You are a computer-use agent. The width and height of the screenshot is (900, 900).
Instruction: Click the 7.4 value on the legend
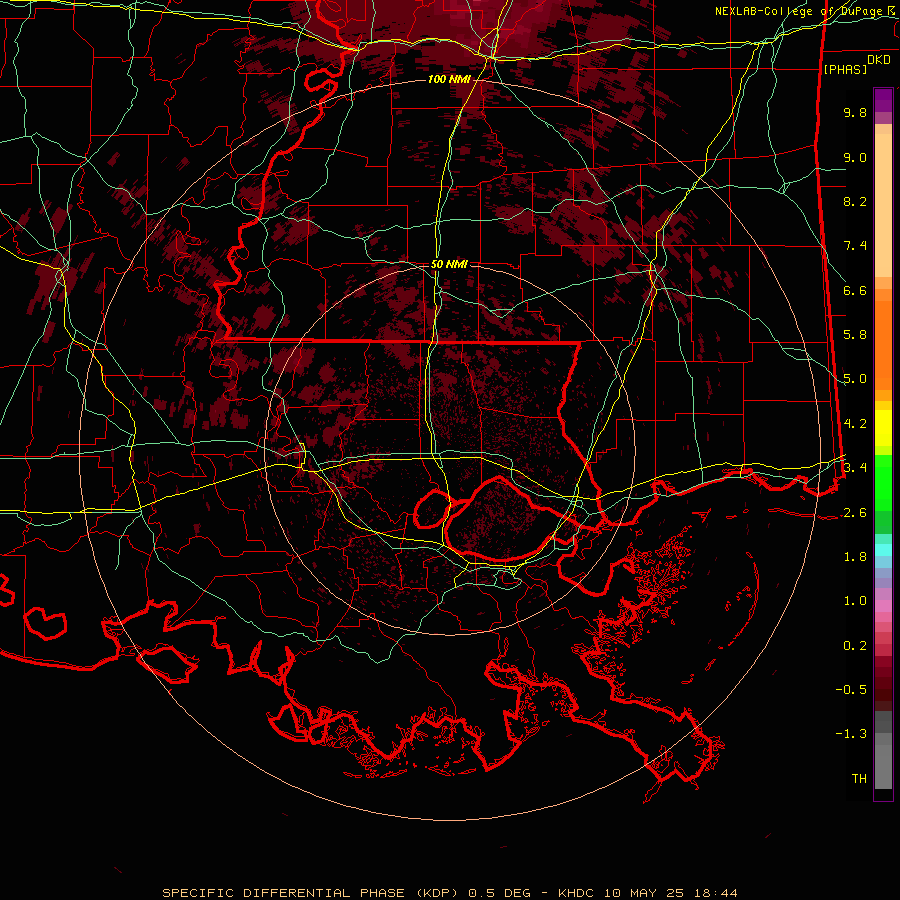coord(855,246)
